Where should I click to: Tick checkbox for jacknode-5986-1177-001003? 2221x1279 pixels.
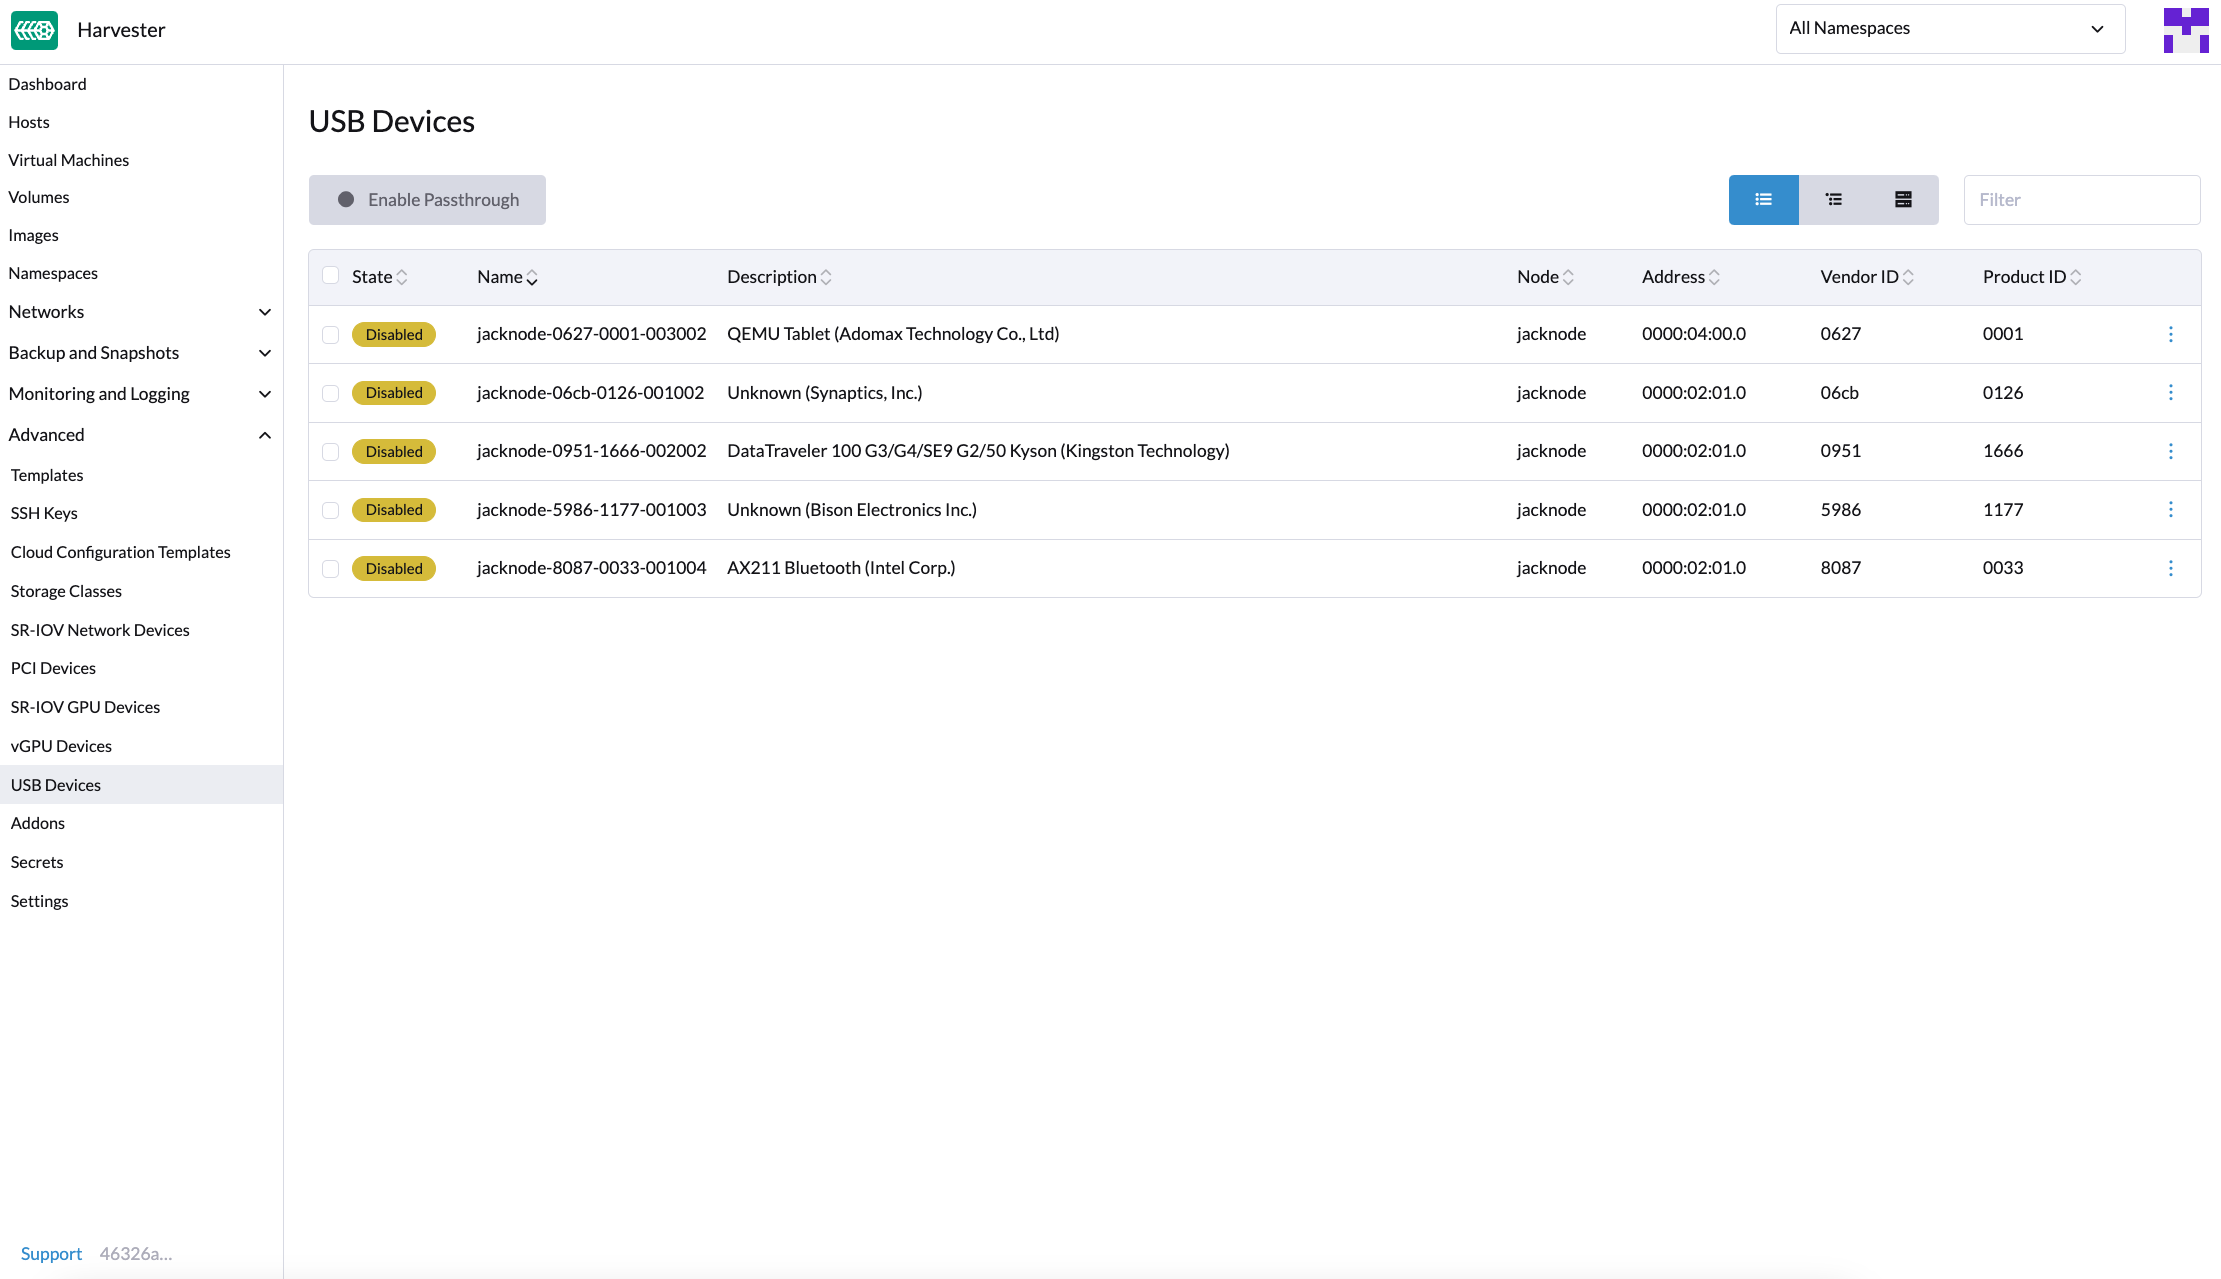[331, 510]
